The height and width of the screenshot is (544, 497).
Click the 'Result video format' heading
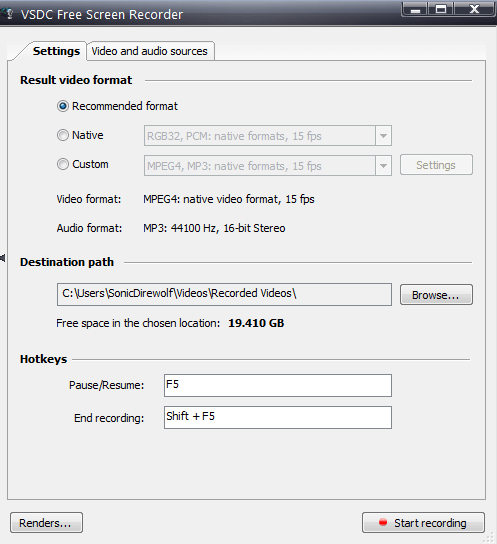pos(76,80)
